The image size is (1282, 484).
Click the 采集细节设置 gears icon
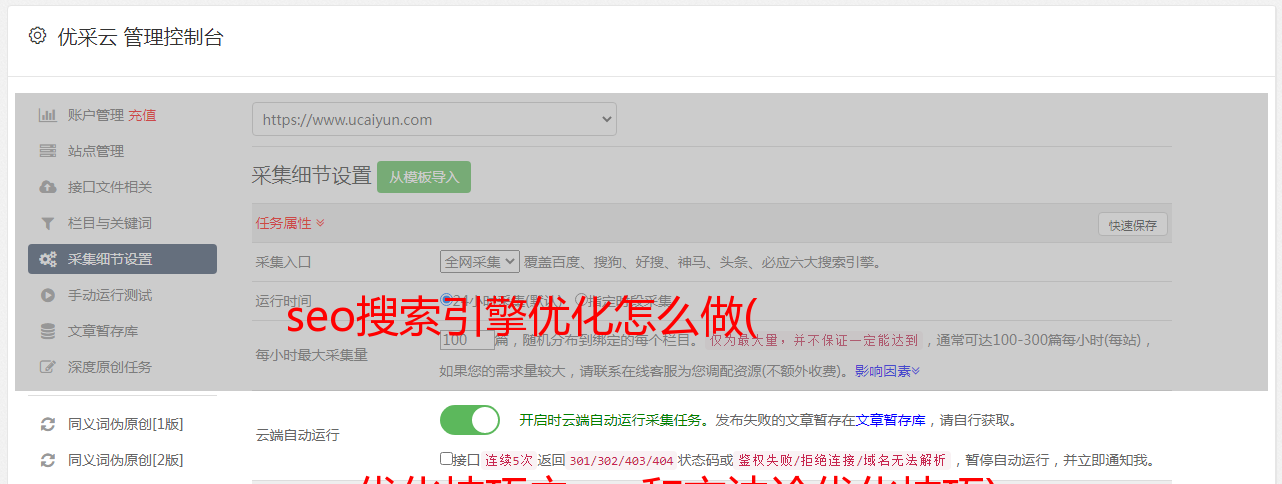(x=47, y=259)
